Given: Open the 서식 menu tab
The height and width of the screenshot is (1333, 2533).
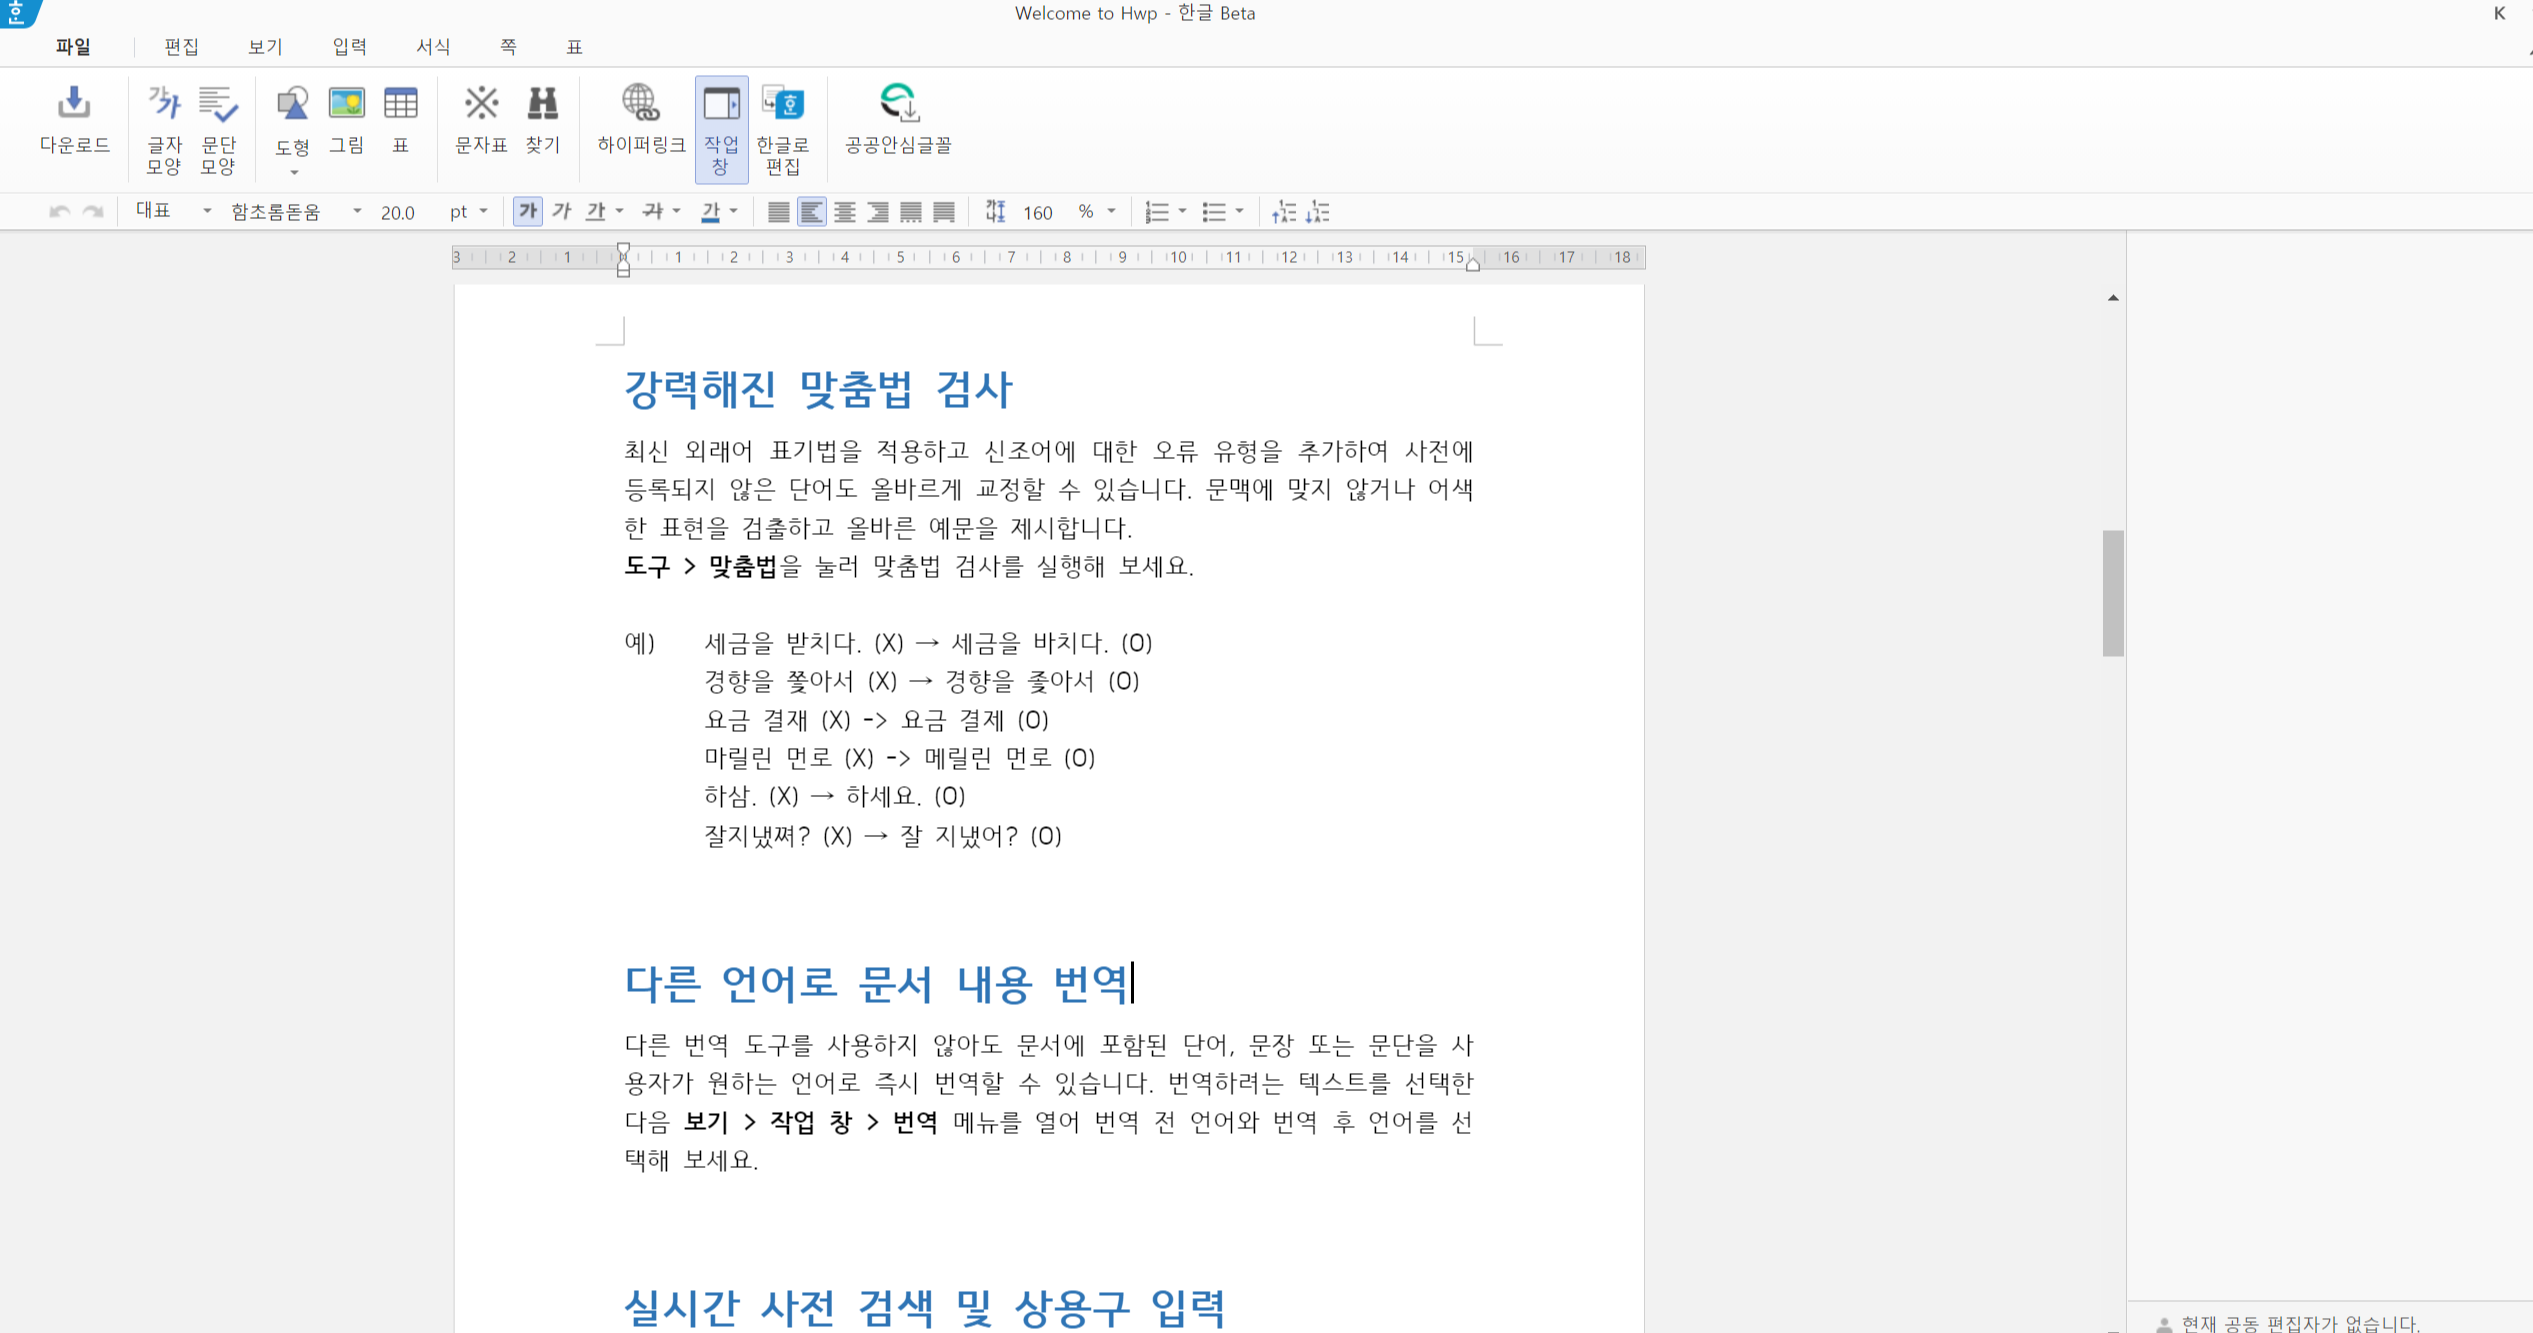Looking at the screenshot, I should tap(433, 47).
